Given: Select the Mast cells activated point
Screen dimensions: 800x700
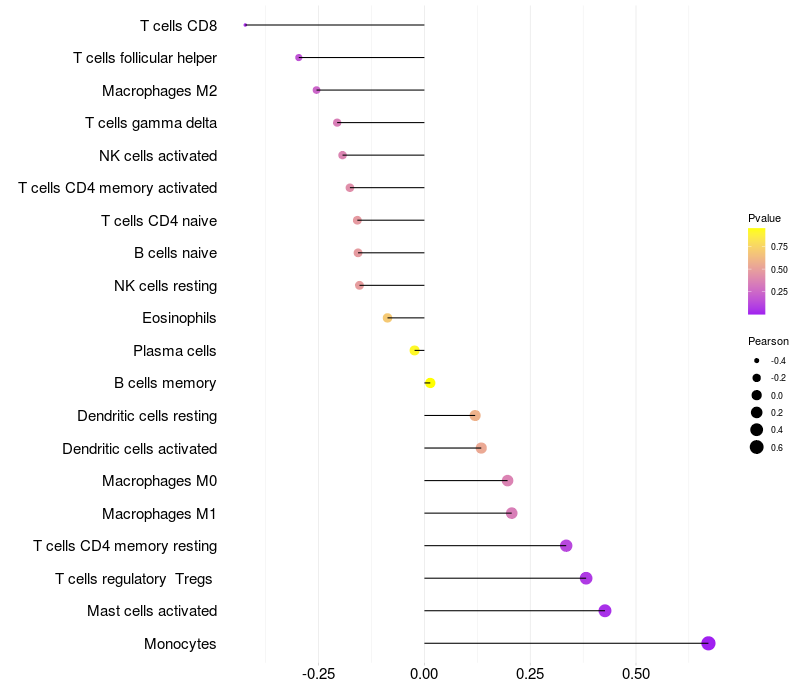Looking at the screenshot, I should 605,611.
